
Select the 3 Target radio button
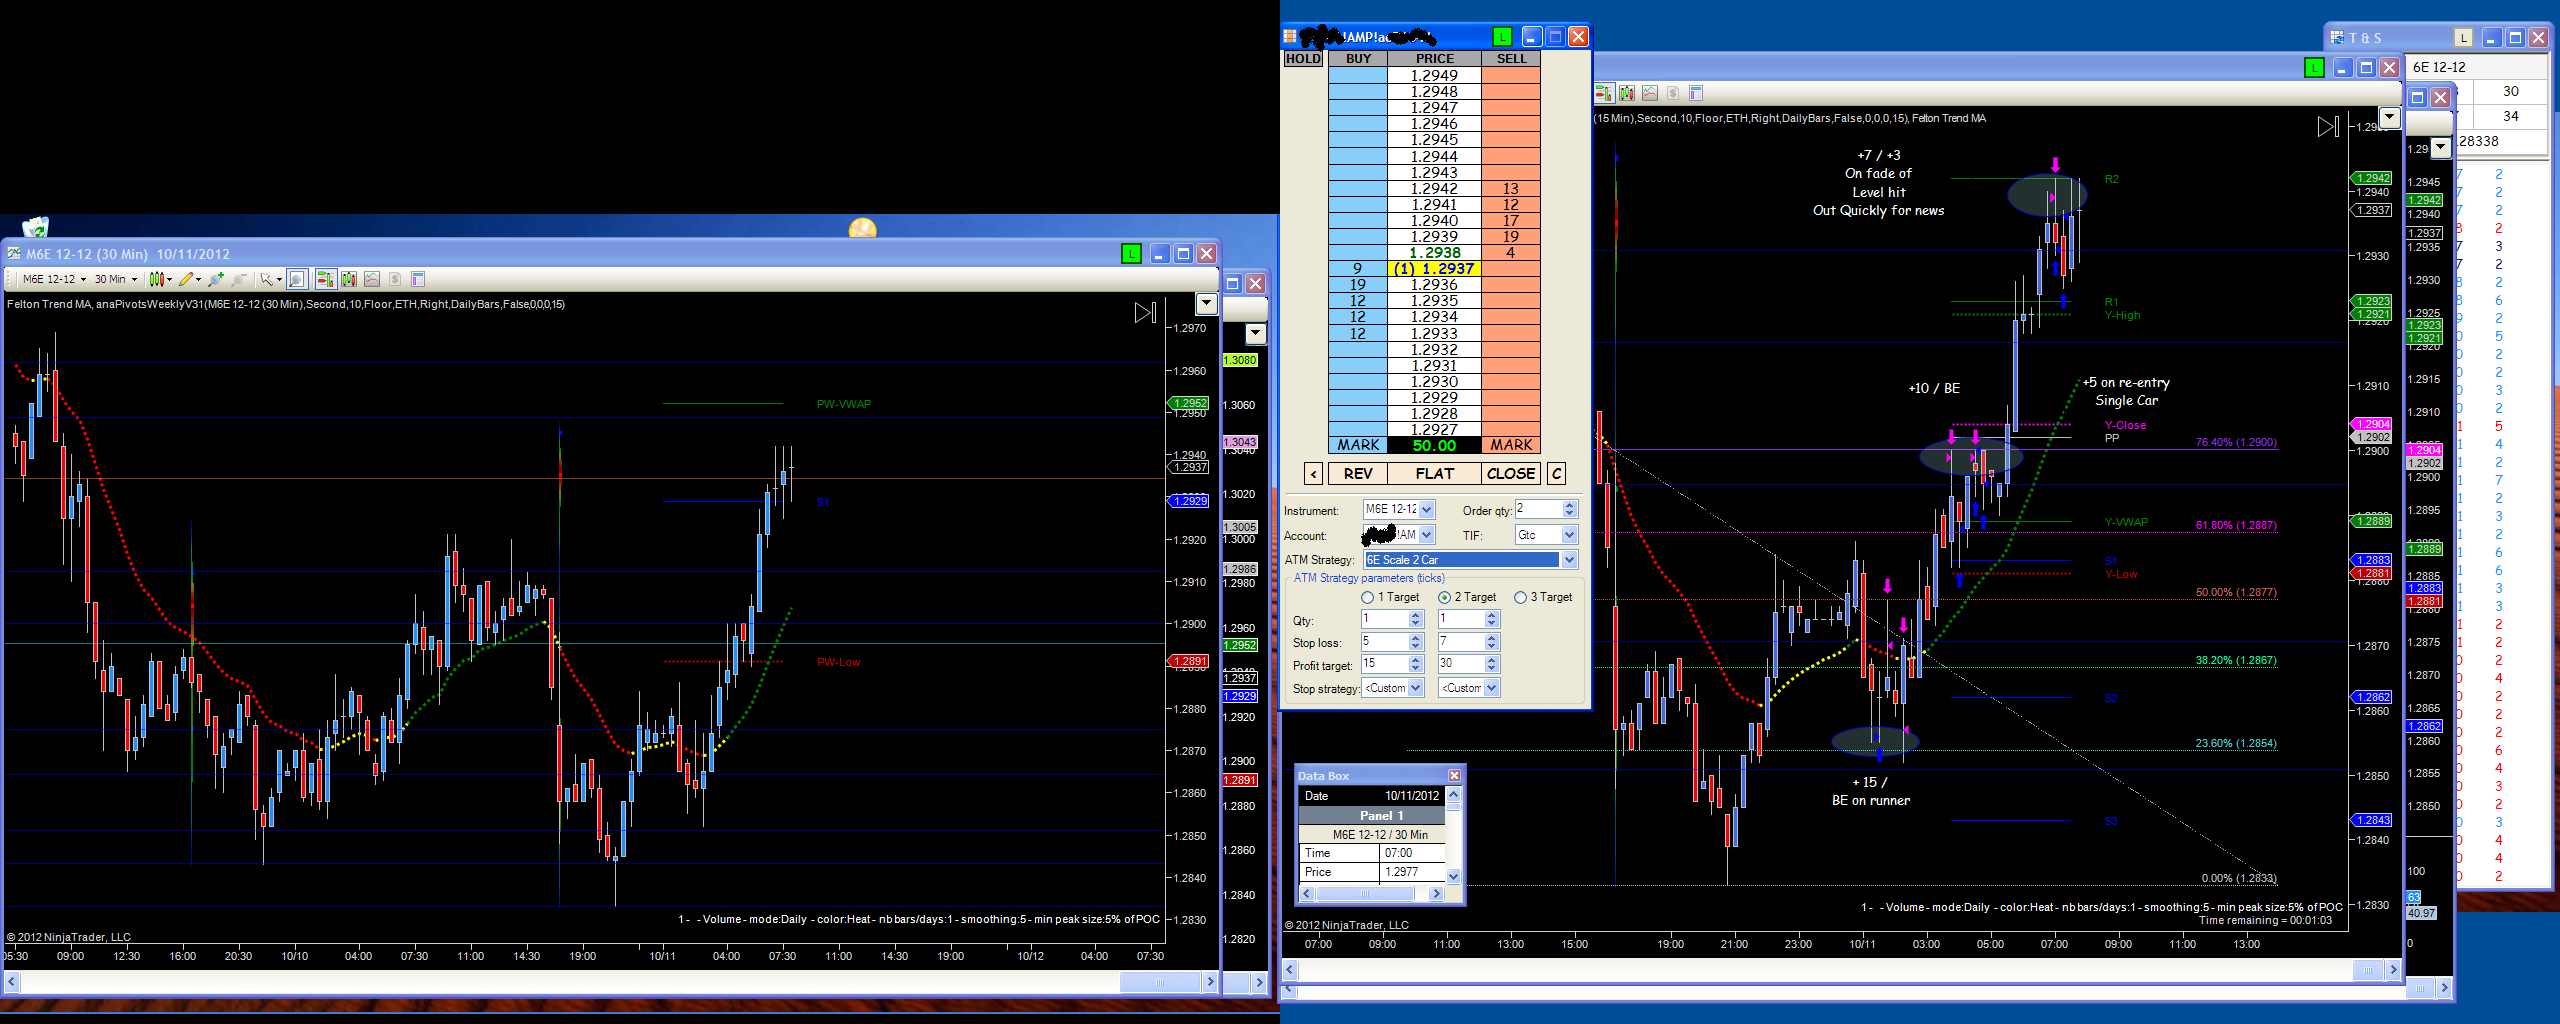[x=1520, y=597]
